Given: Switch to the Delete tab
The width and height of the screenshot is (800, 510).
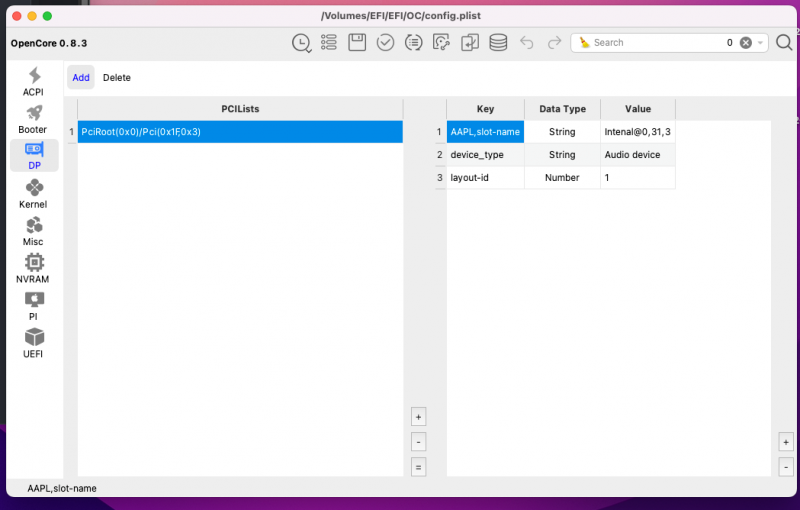Looking at the screenshot, I should [117, 78].
